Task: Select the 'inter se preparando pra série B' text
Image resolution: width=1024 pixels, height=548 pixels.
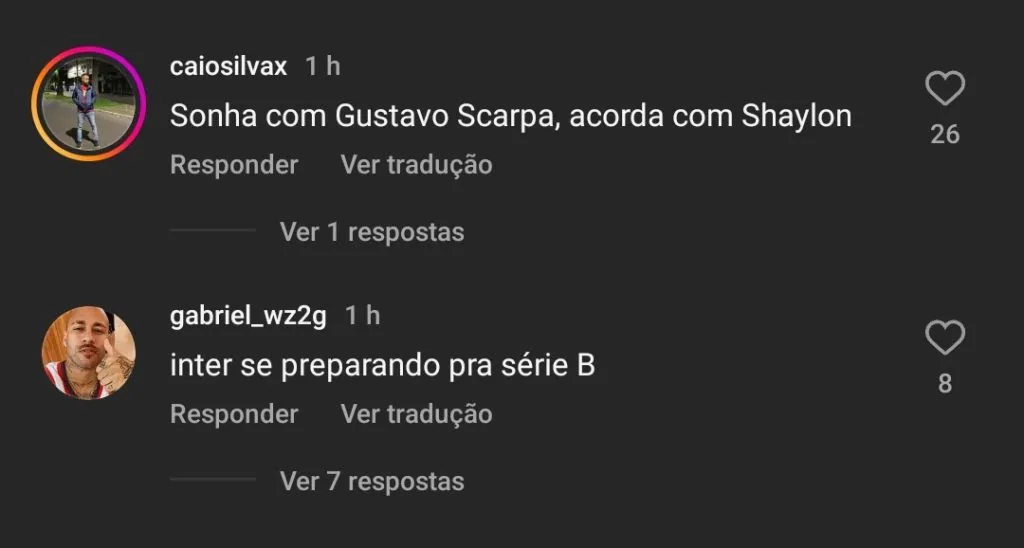Action: coord(382,366)
